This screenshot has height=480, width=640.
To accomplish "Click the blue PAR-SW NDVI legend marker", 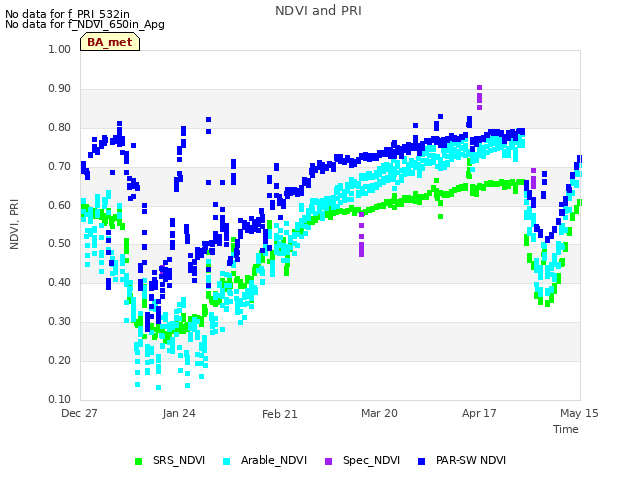I will [x=422, y=462].
